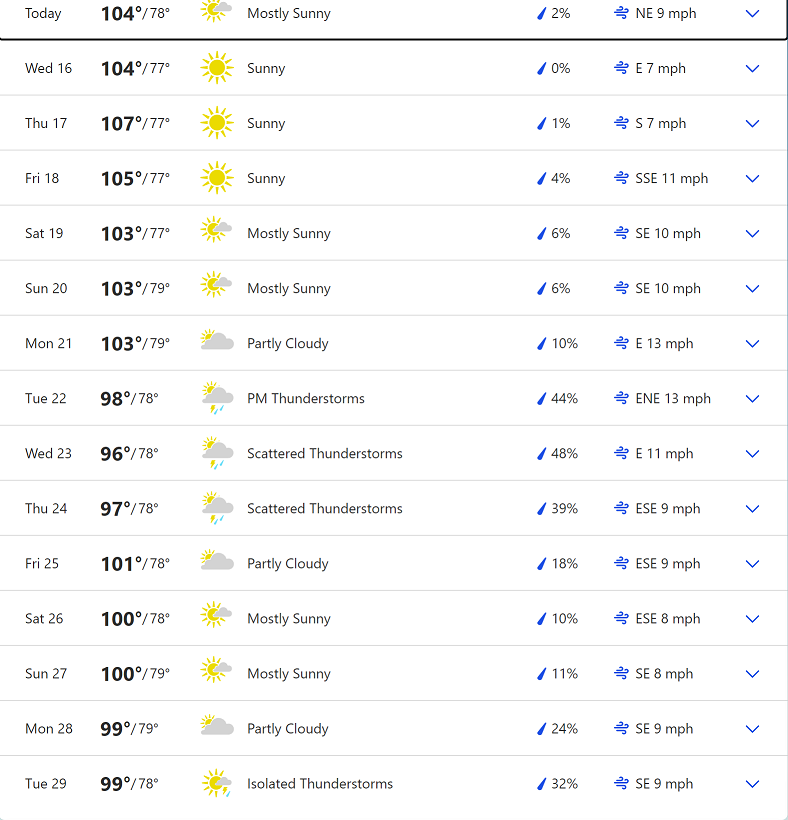The image size is (788, 820).
Task: Click the thunderstorm icon for Tue 22
Action: [217, 398]
